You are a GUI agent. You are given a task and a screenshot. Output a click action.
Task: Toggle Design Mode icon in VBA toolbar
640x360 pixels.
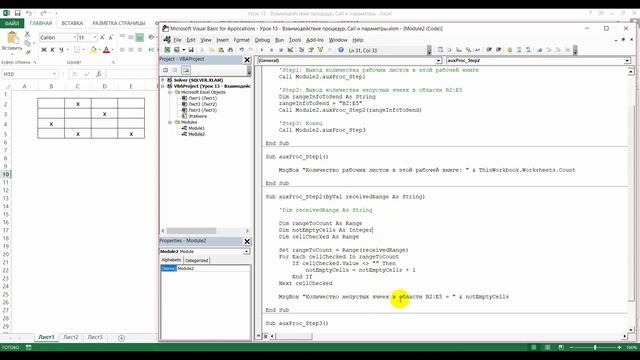[291, 50]
